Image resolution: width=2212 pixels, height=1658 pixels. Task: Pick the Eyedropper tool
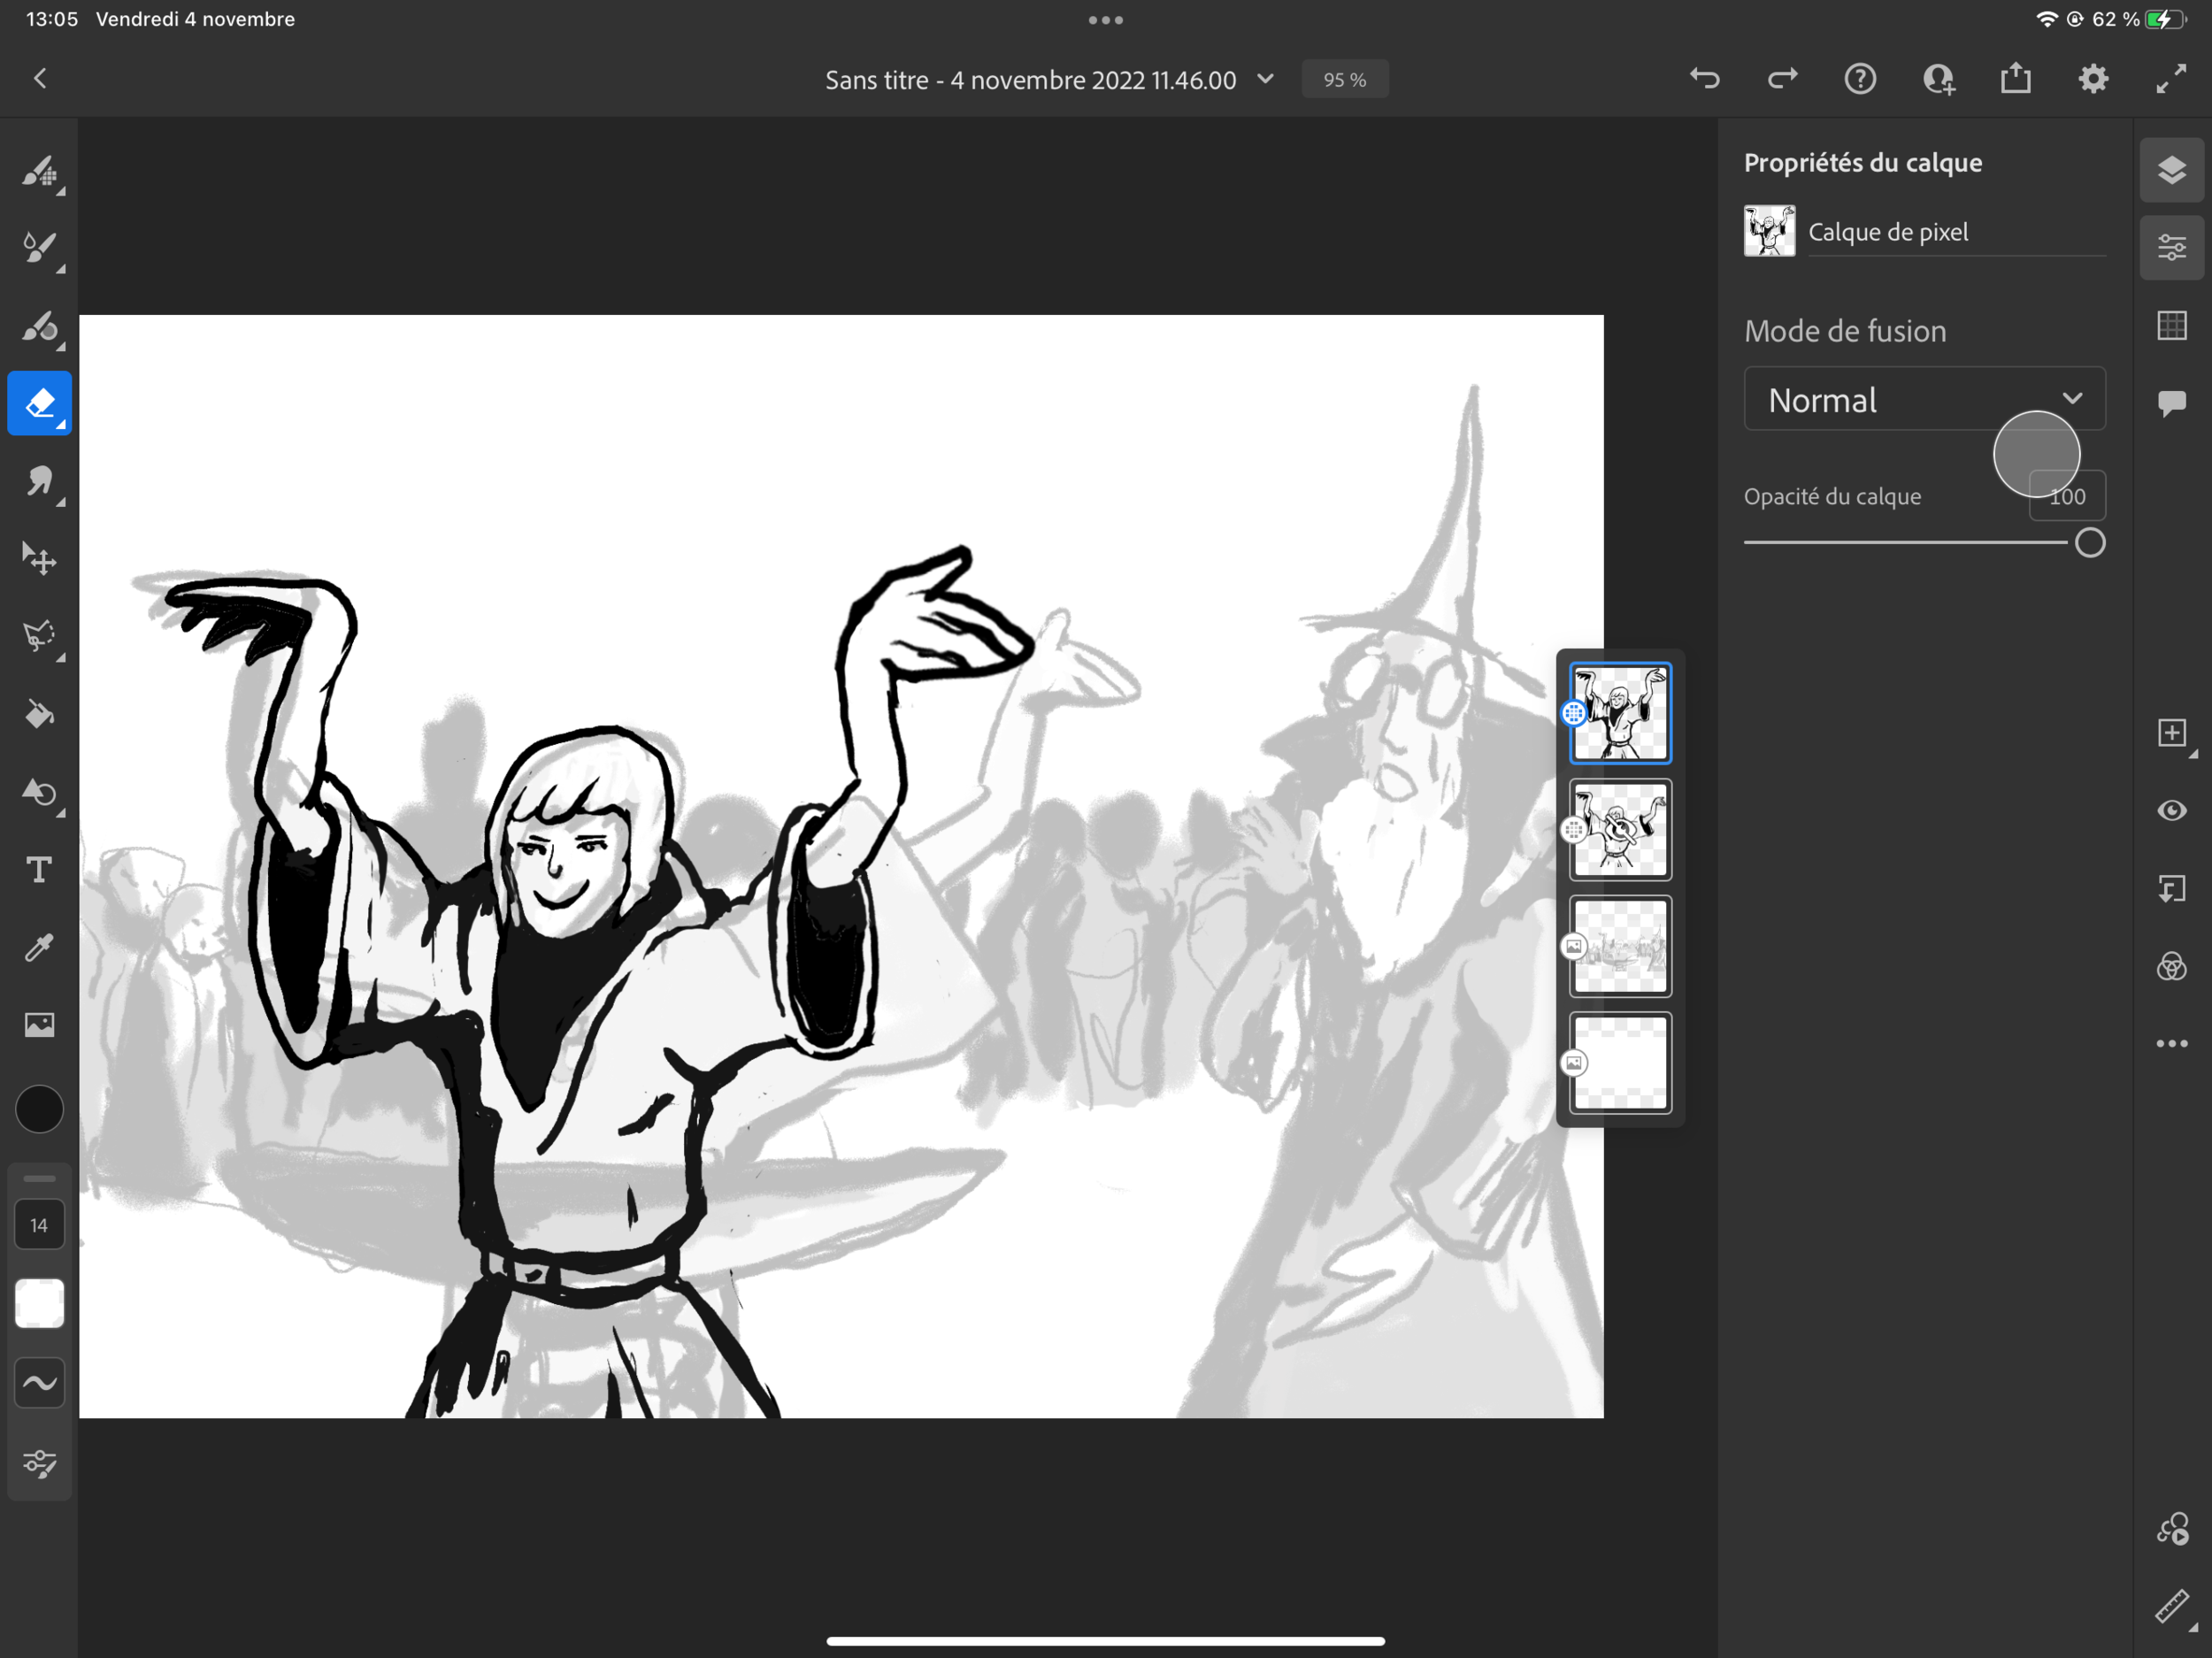click(39, 947)
